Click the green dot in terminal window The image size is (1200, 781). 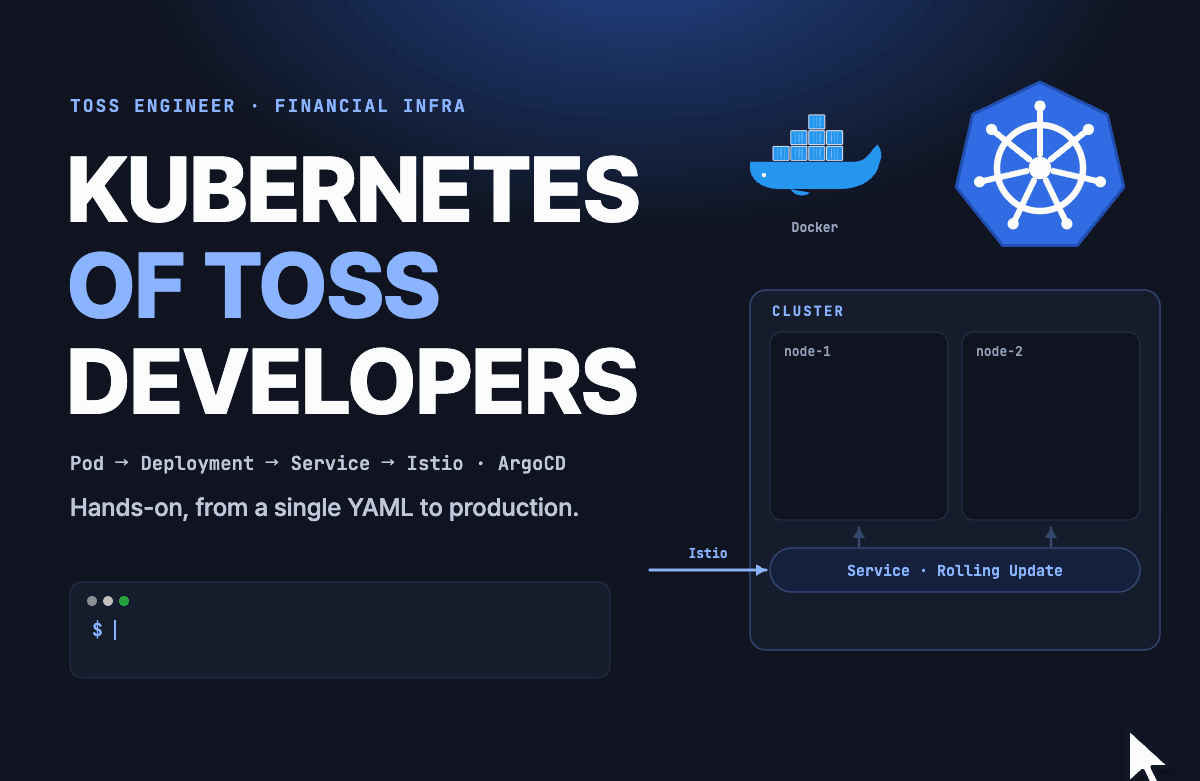(x=124, y=601)
